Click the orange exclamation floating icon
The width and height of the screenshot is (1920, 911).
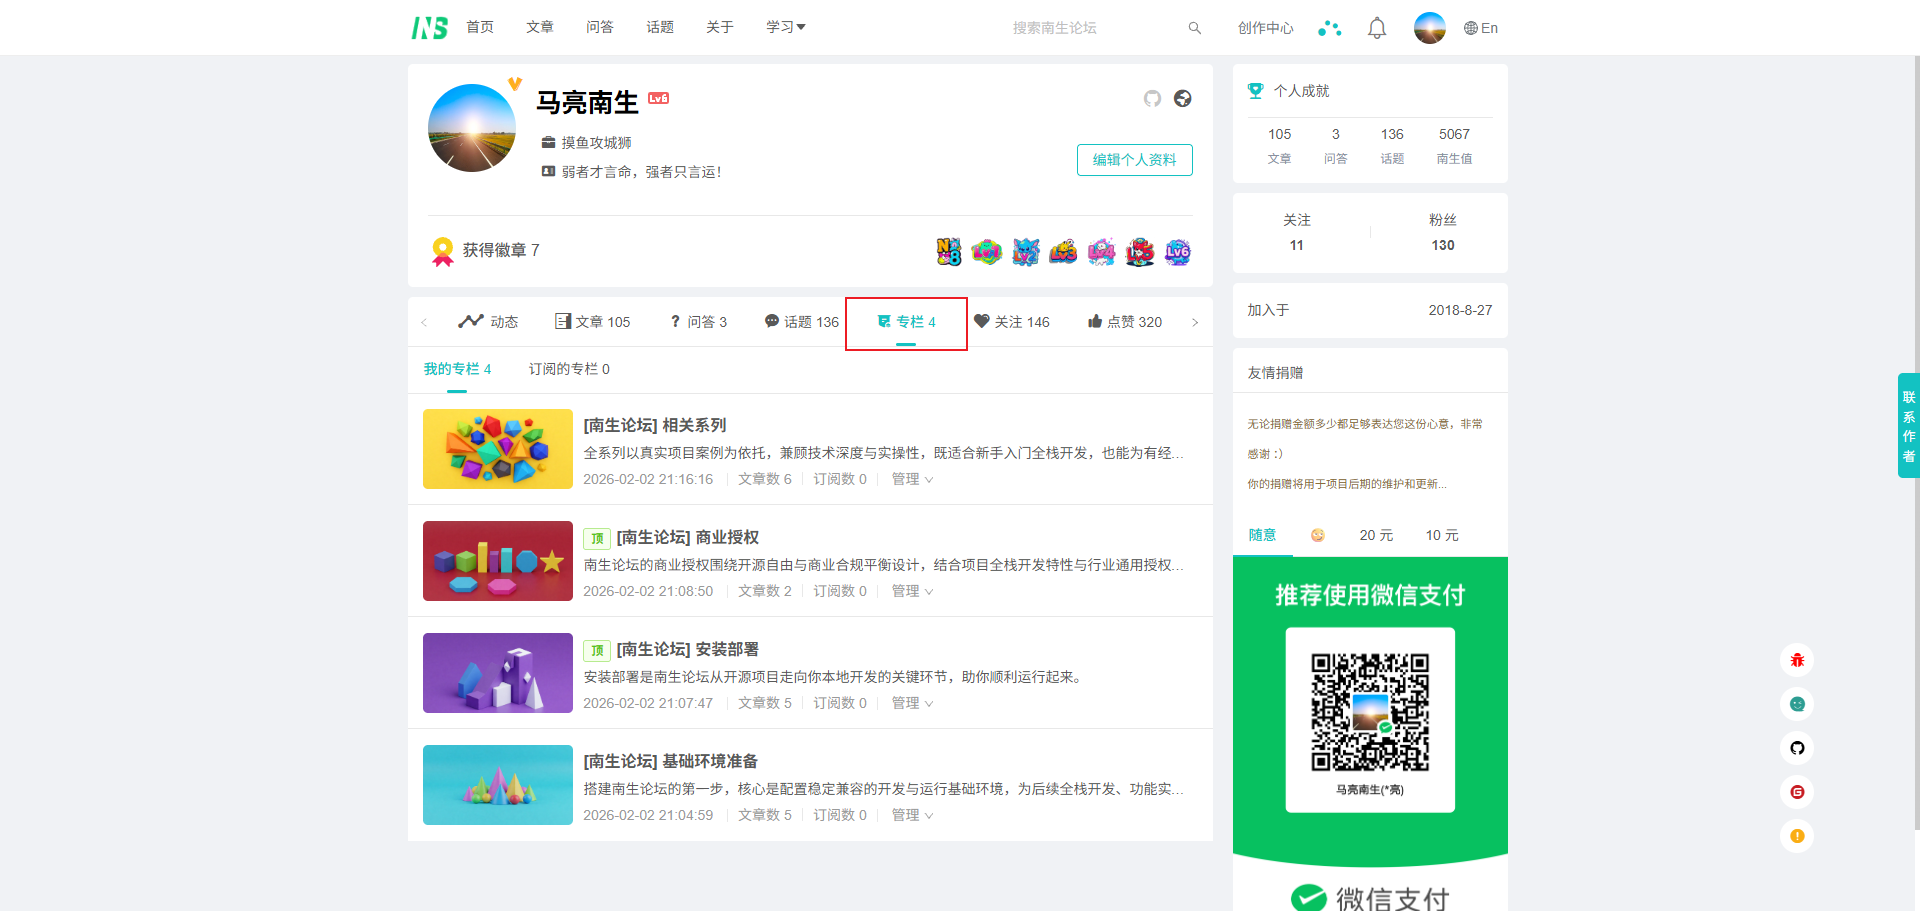(x=1797, y=836)
